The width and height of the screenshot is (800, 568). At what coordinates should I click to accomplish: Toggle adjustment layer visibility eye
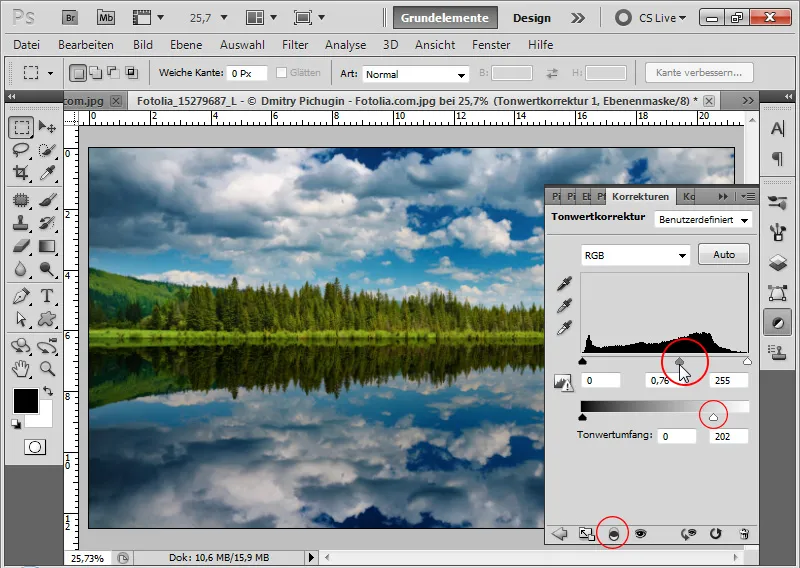coord(640,534)
